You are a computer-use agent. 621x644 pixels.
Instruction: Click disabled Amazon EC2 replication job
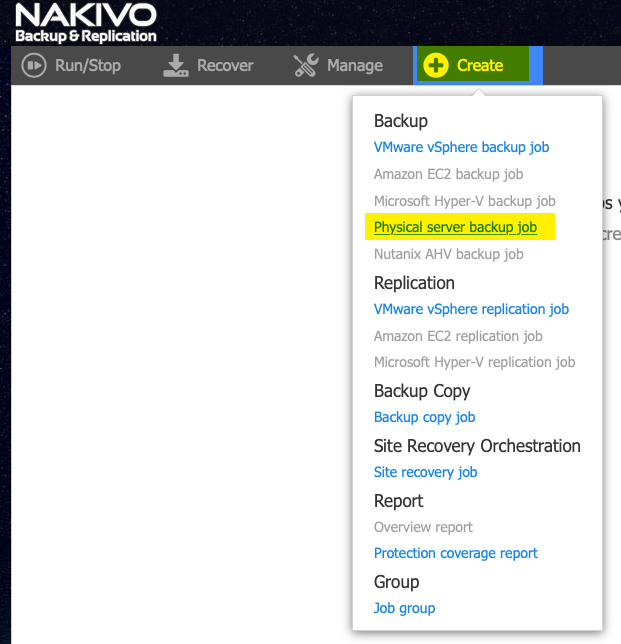(458, 336)
